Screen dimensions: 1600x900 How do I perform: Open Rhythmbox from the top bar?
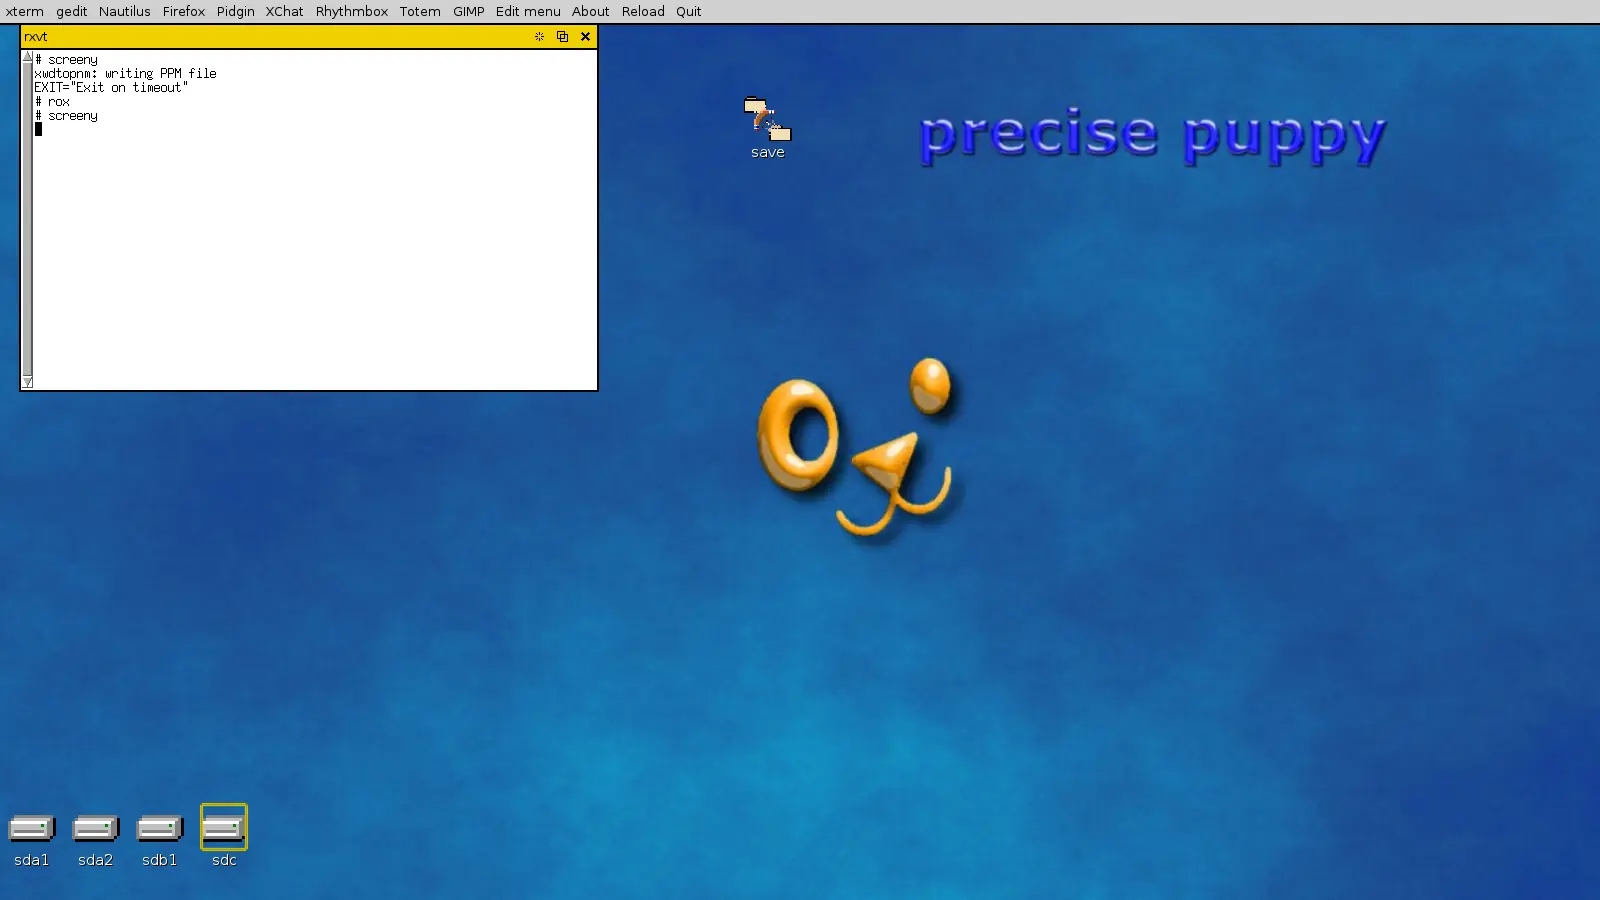[x=352, y=11]
